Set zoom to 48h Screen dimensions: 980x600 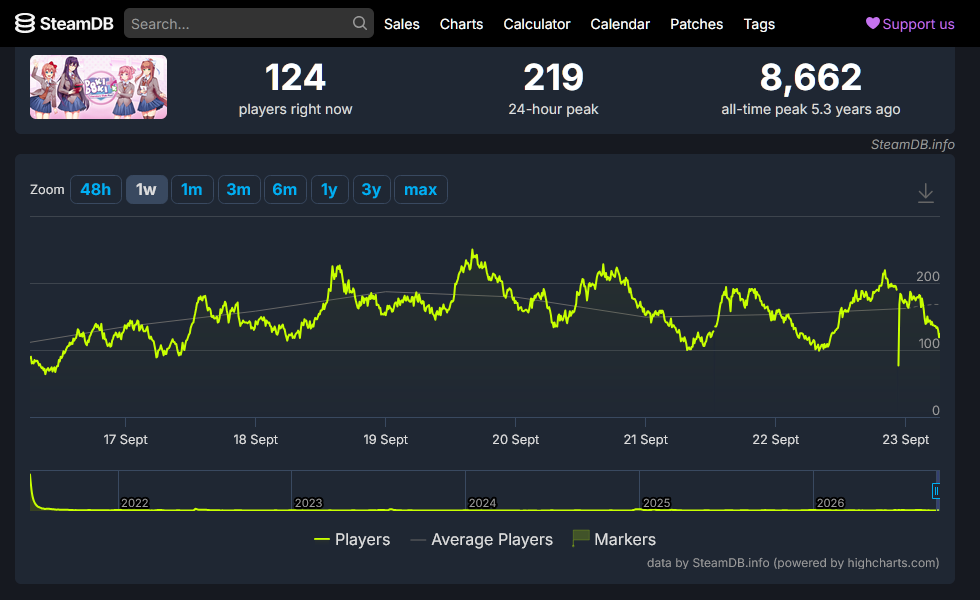pyautogui.click(x=96, y=189)
